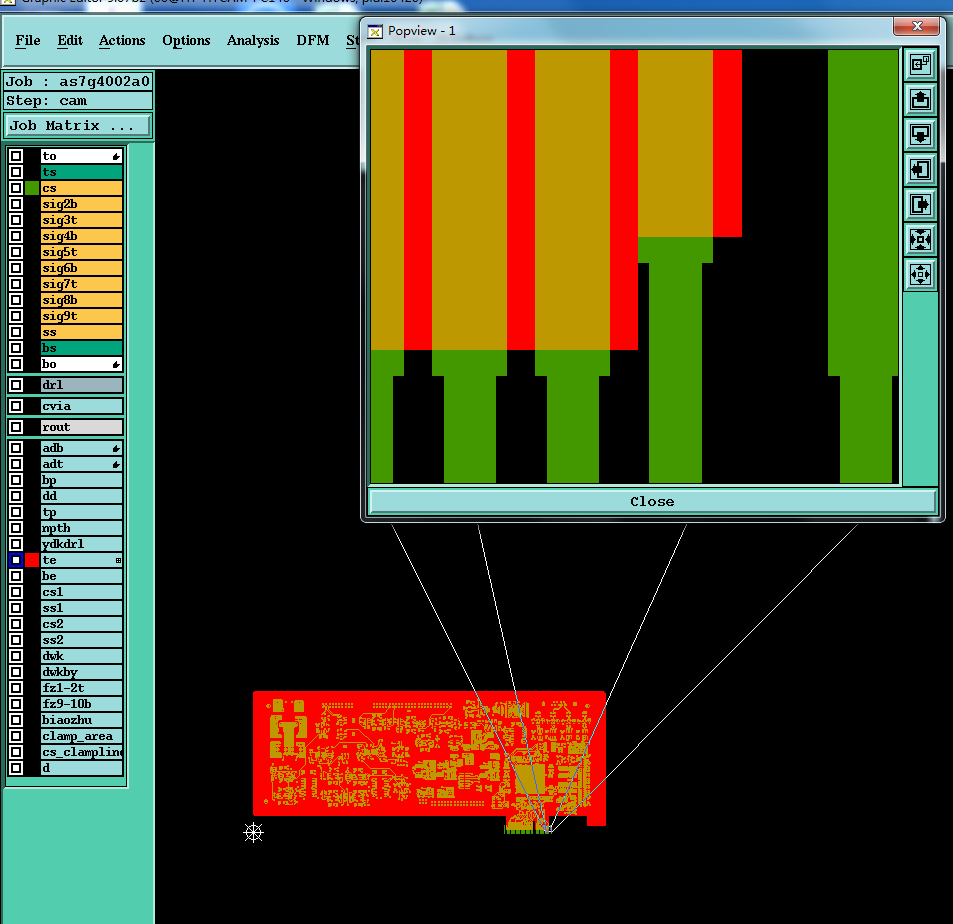Open the File menu
The height and width of the screenshot is (924, 953).
tap(28, 41)
